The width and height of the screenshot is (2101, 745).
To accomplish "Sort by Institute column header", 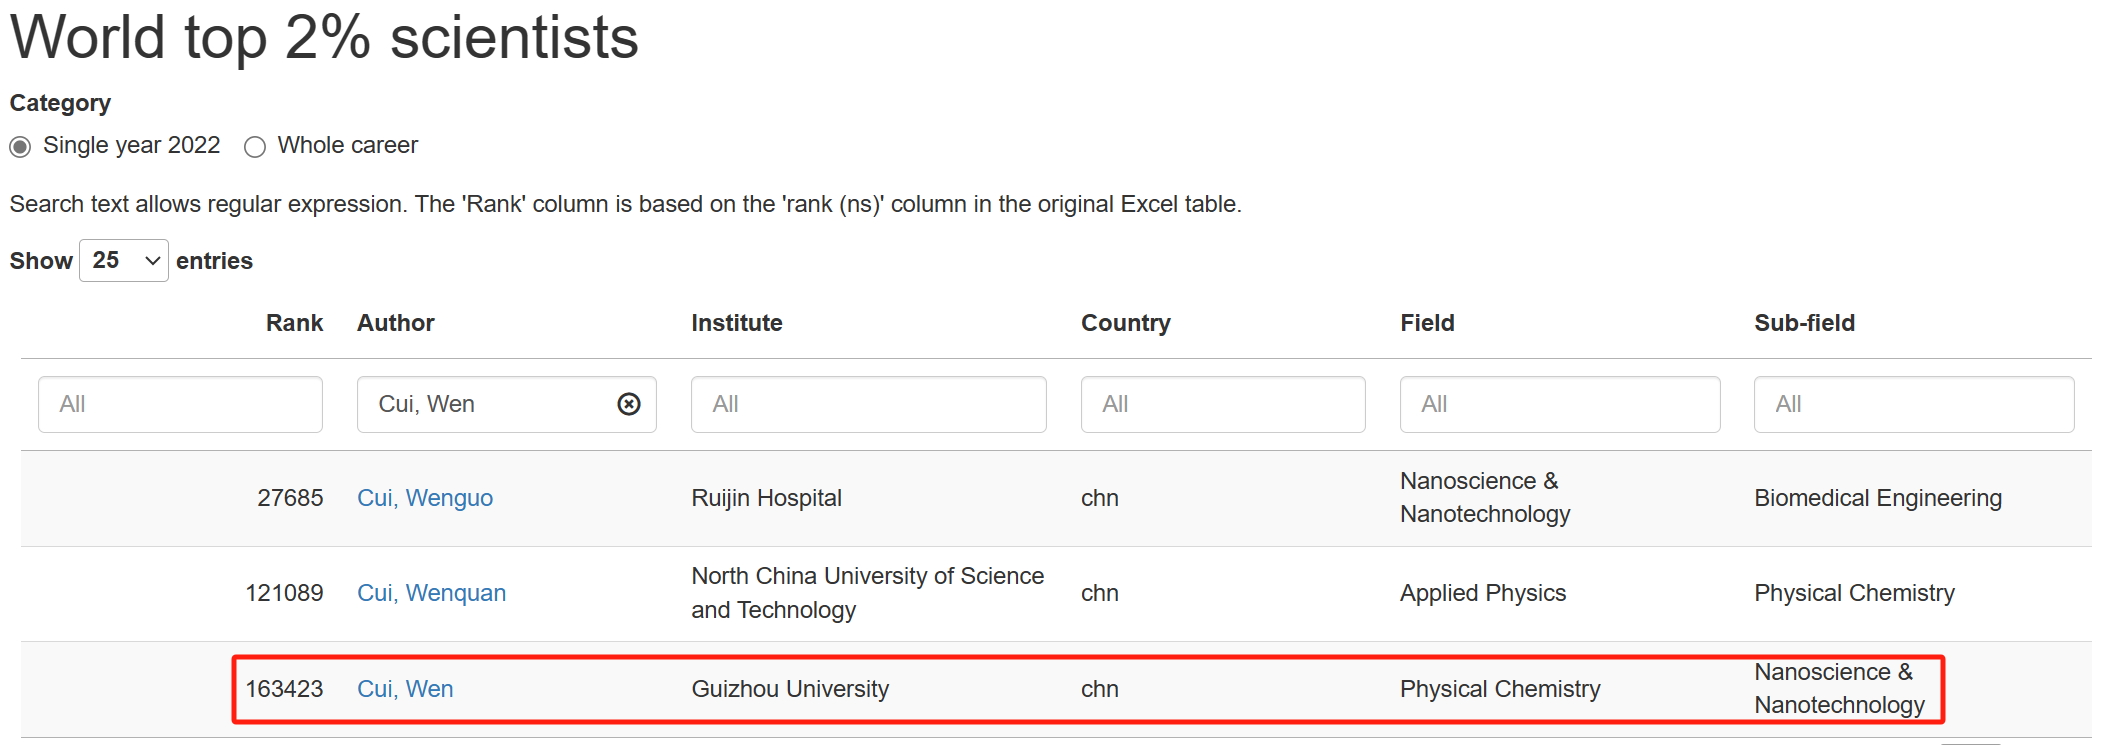I will pos(737,323).
